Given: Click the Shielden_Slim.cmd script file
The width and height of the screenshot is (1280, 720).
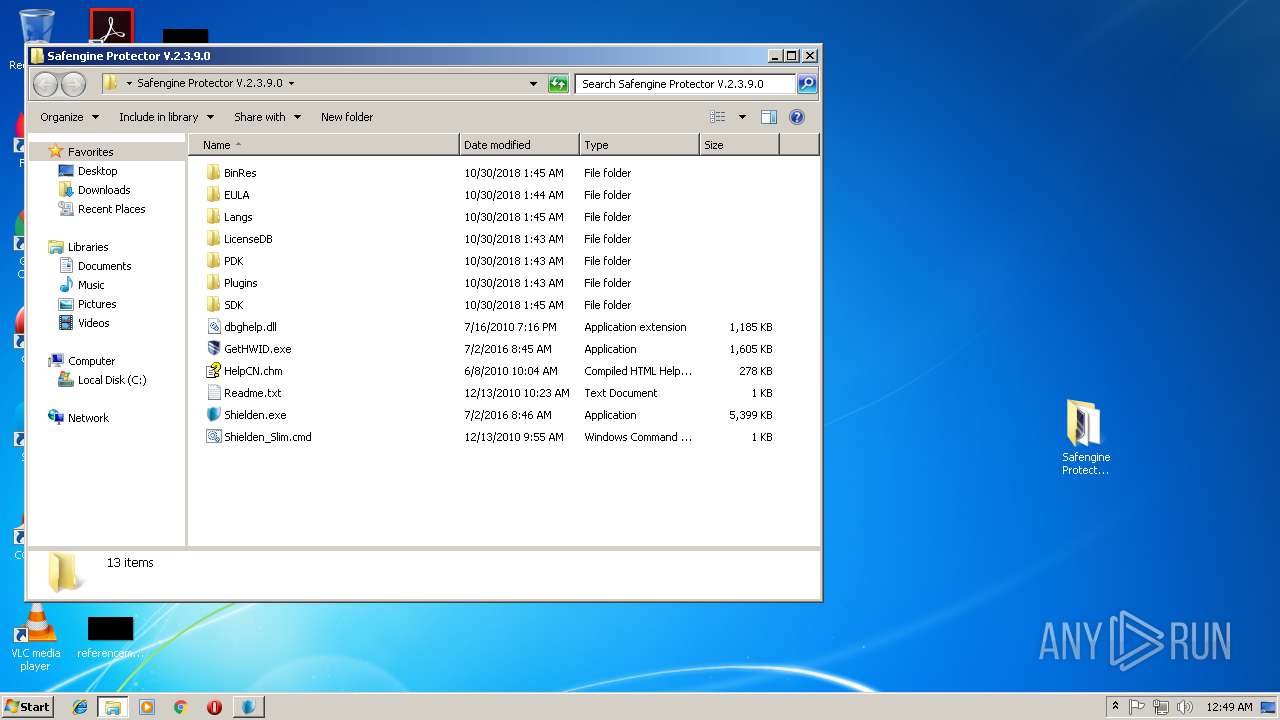Looking at the screenshot, I should tap(267, 437).
